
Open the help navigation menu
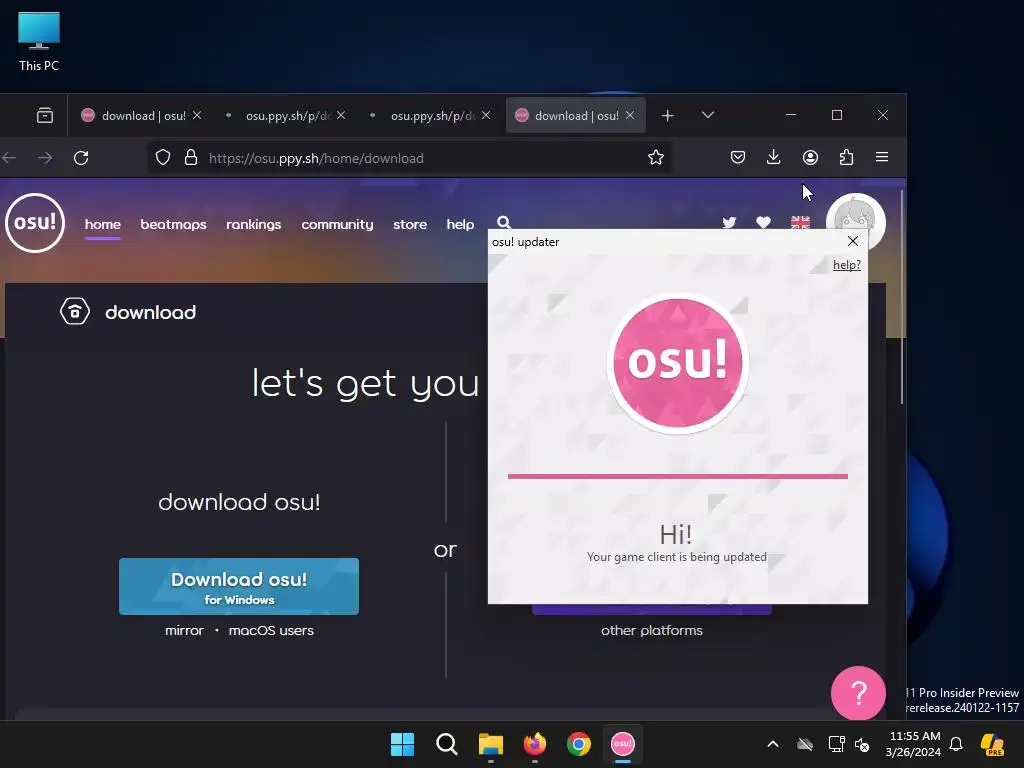pyautogui.click(x=460, y=224)
